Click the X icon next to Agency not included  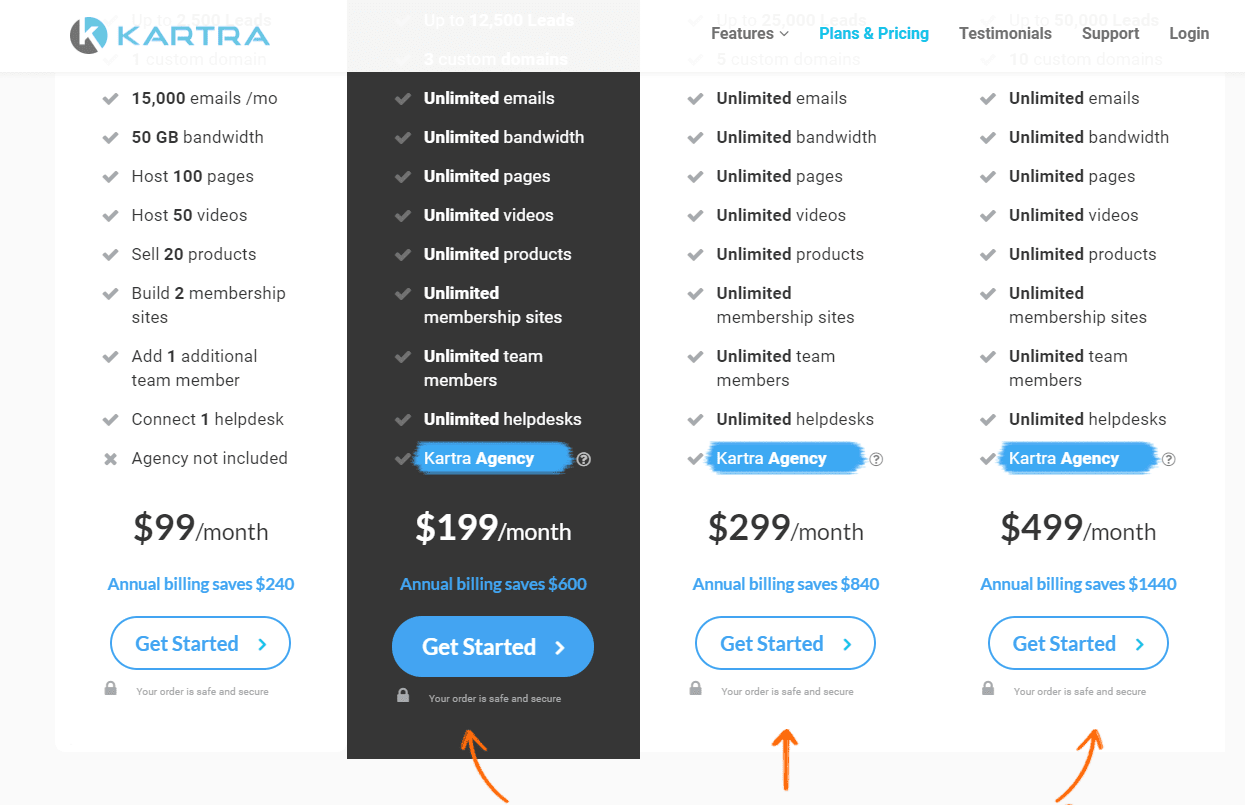coord(111,459)
